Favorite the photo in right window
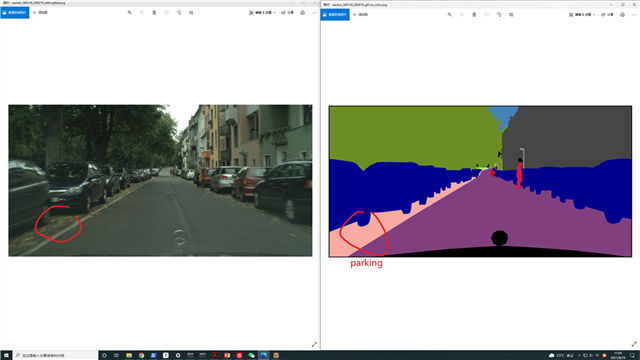This screenshot has width=640, height=360. coord(487,15)
